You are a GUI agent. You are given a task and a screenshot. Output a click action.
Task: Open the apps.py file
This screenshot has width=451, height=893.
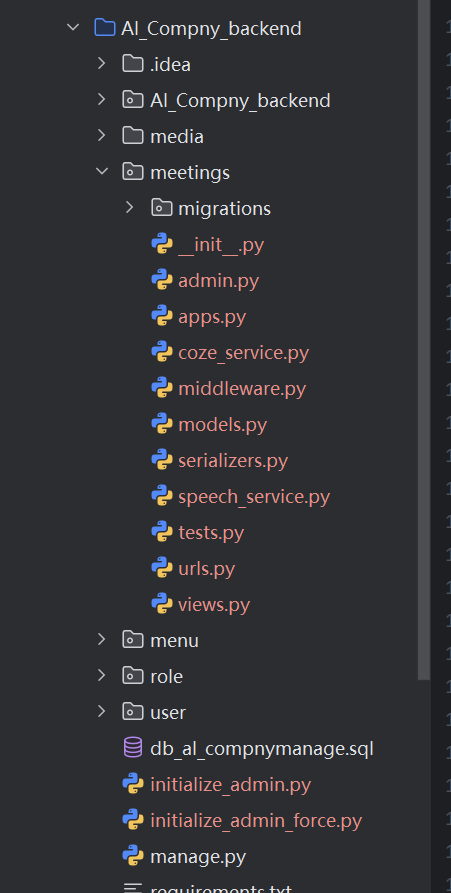coord(212,317)
